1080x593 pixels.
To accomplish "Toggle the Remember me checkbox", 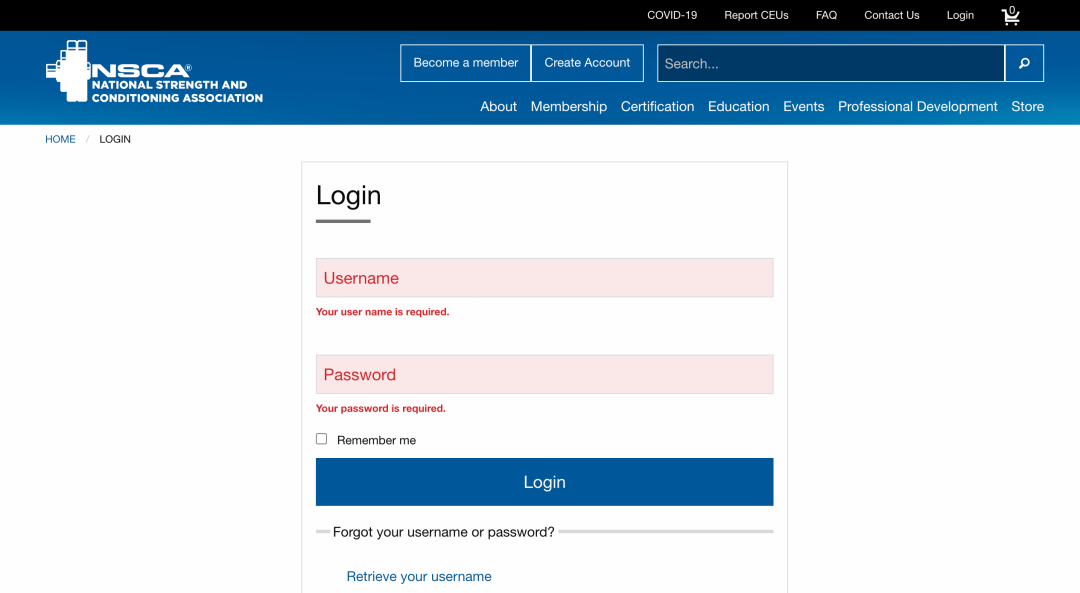I will pyautogui.click(x=322, y=439).
